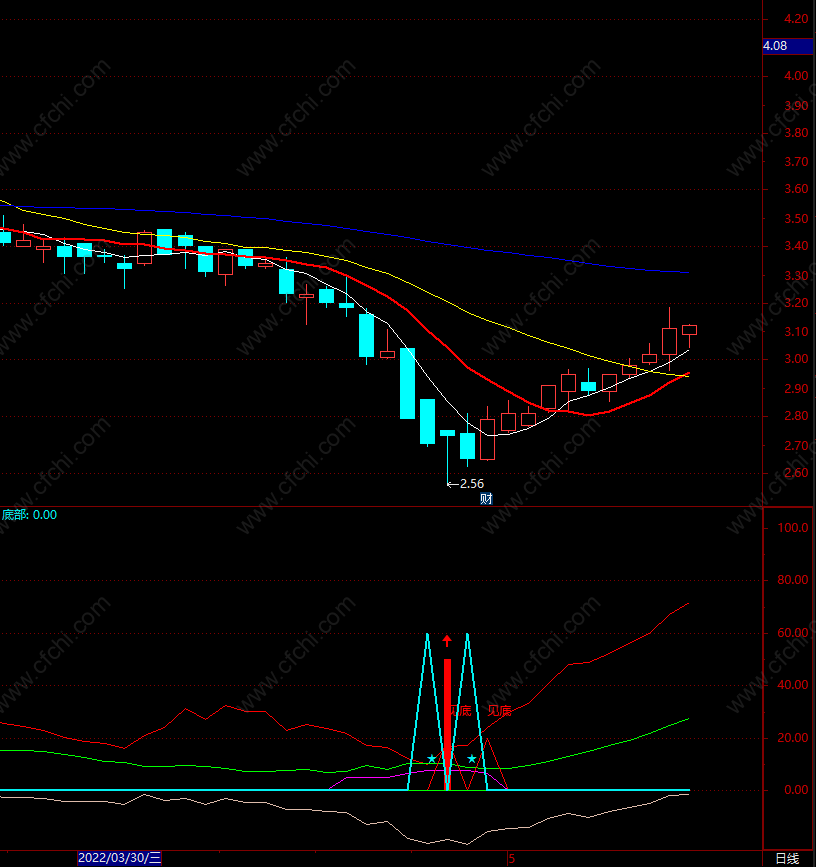816x867 pixels.
Task: Click the 3.60 price axis label
Action: pyautogui.click(x=796, y=189)
